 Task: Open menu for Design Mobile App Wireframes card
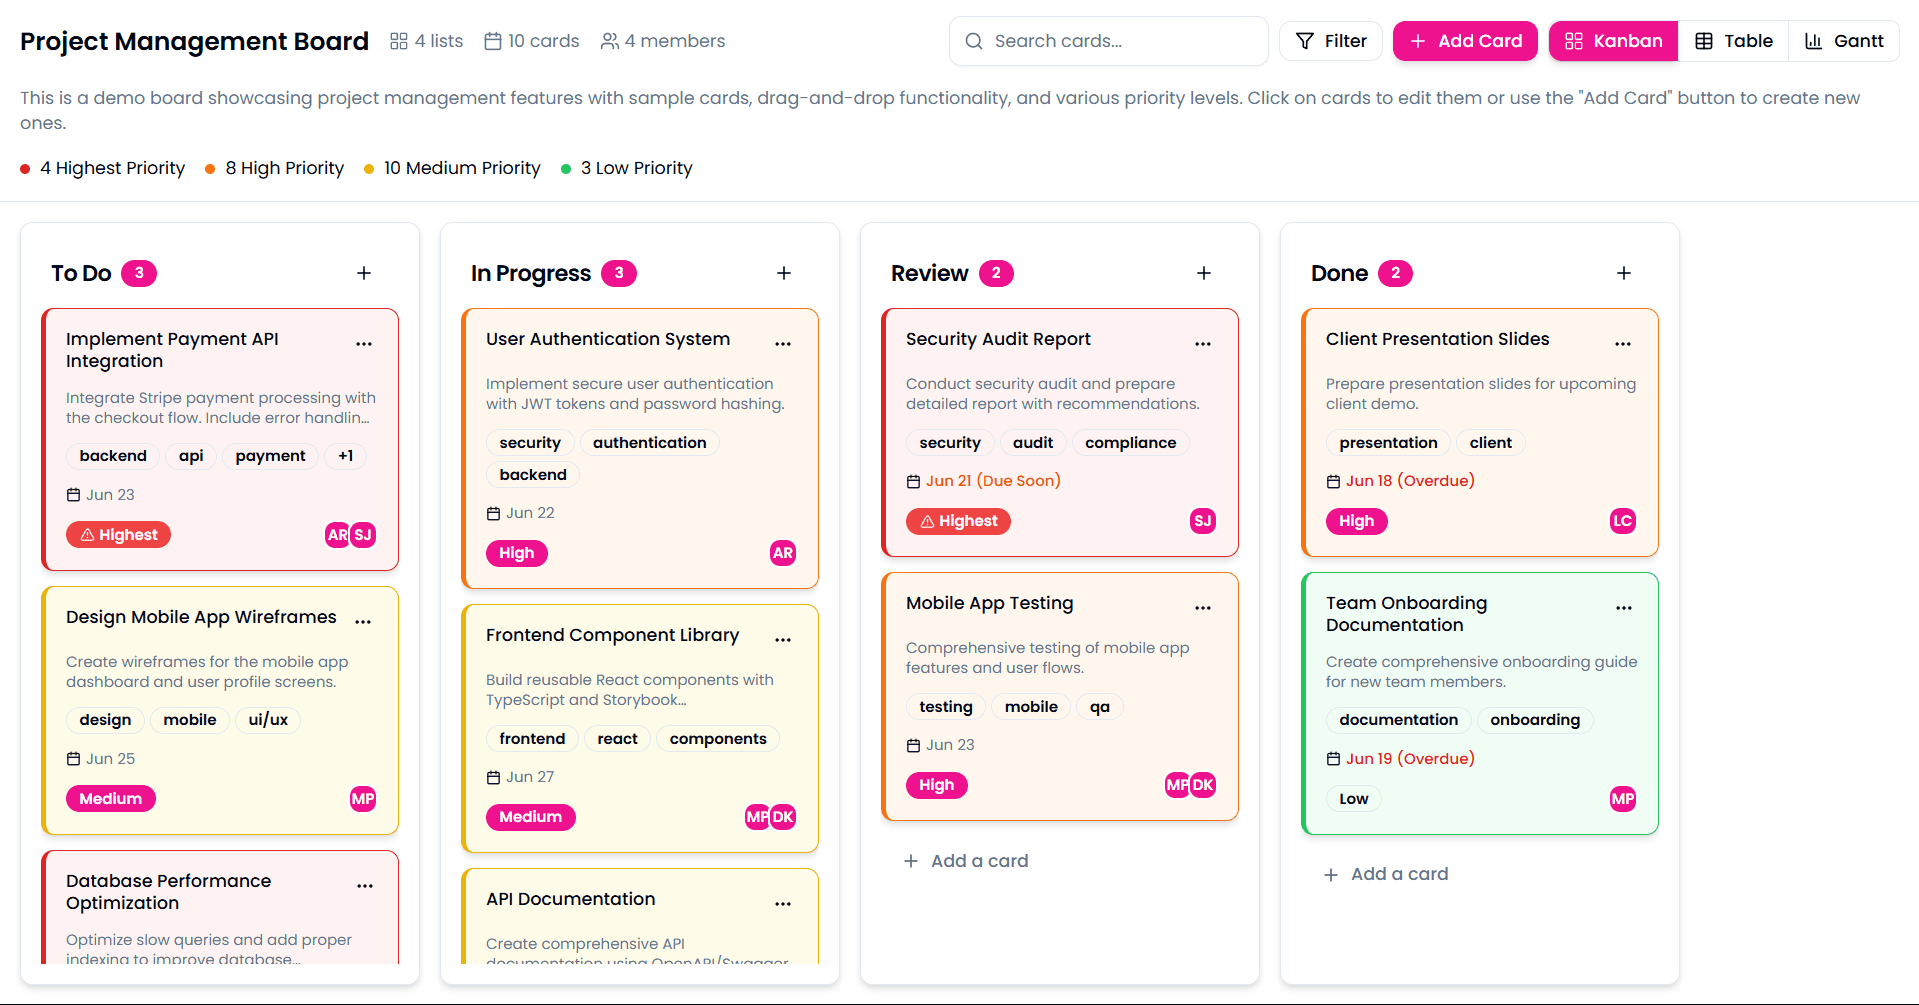(x=363, y=621)
